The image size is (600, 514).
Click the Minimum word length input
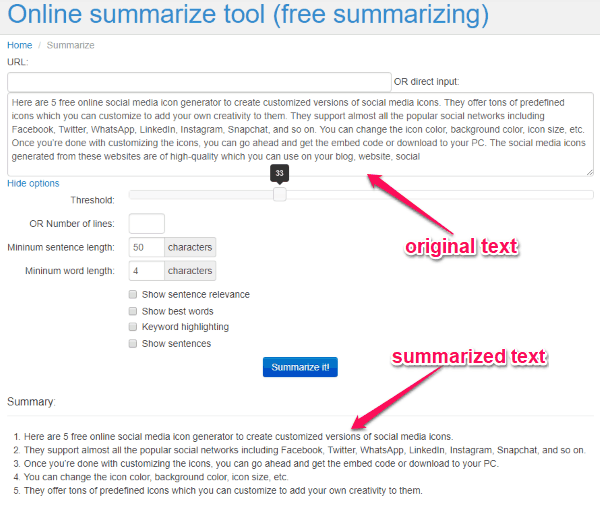[x=146, y=271]
